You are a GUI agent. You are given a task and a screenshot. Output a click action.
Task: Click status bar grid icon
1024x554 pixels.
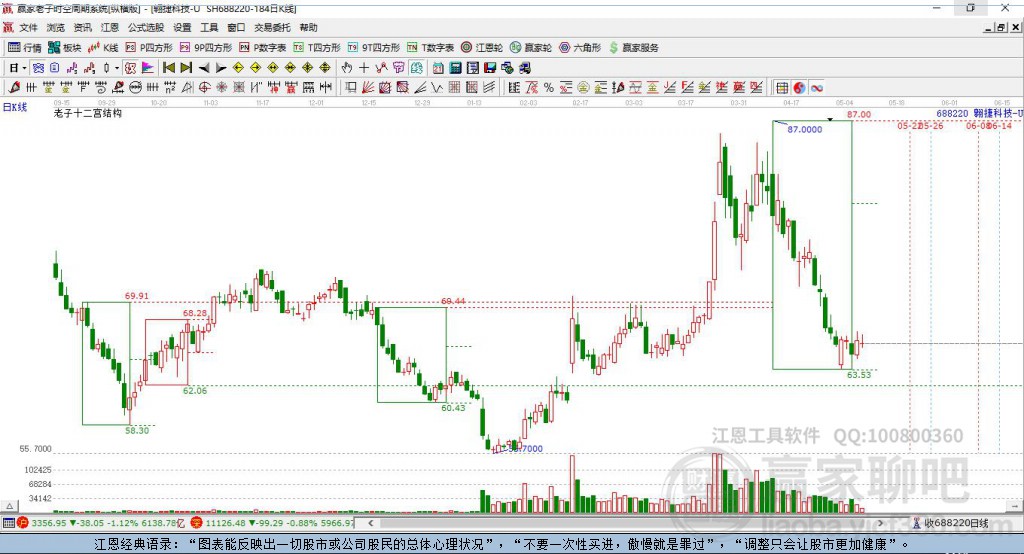pyautogui.click(x=8, y=523)
